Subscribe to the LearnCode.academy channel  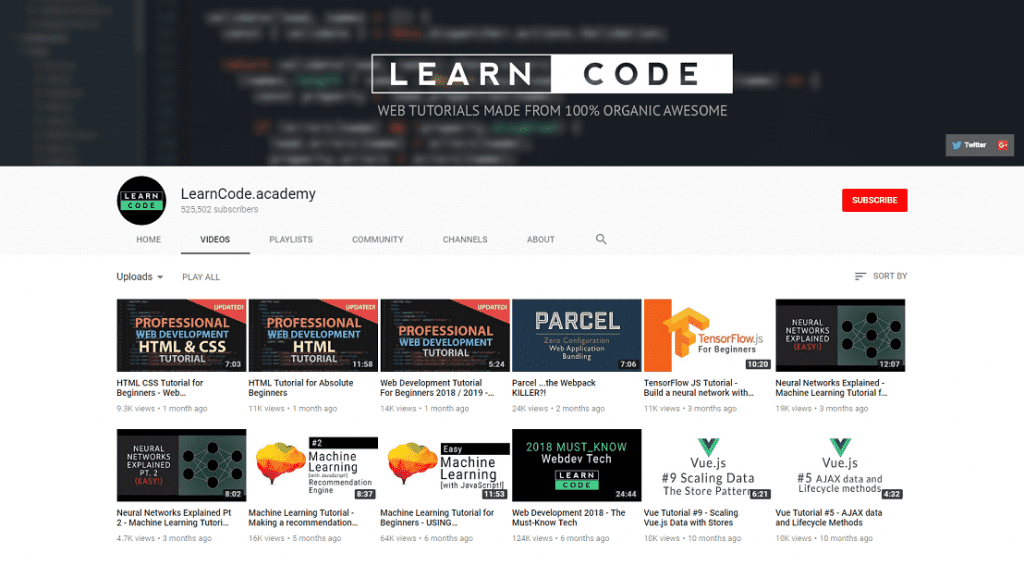pyautogui.click(x=874, y=201)
